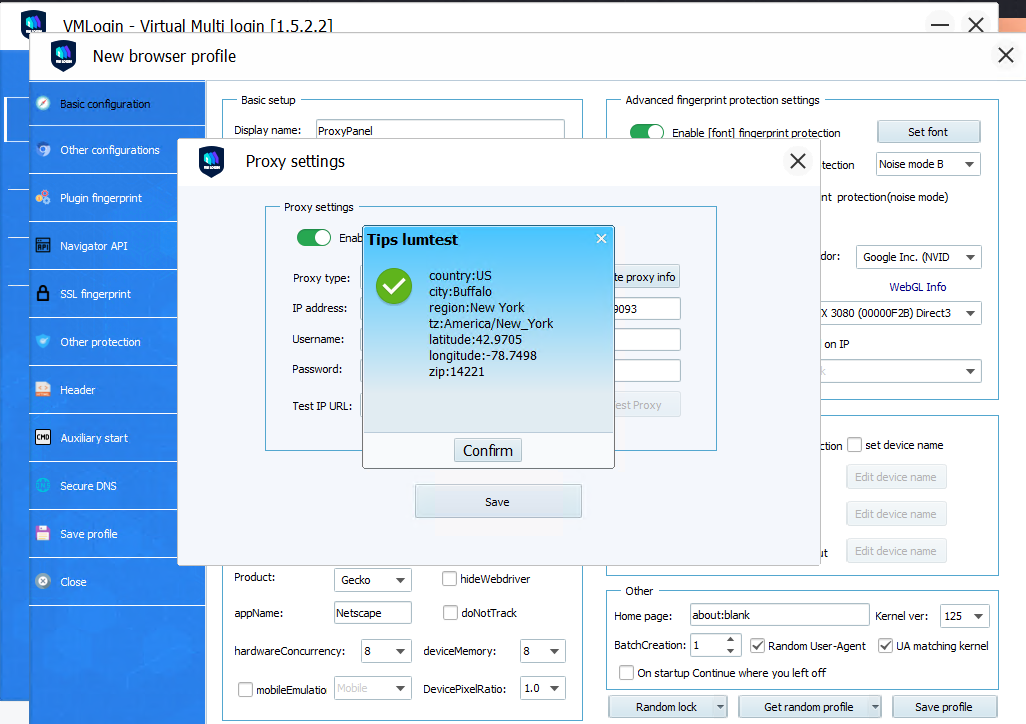Viewport: 1026px width, 724px height.
Task: Click the Basic configuration compass icon
Action: point(43,103)
